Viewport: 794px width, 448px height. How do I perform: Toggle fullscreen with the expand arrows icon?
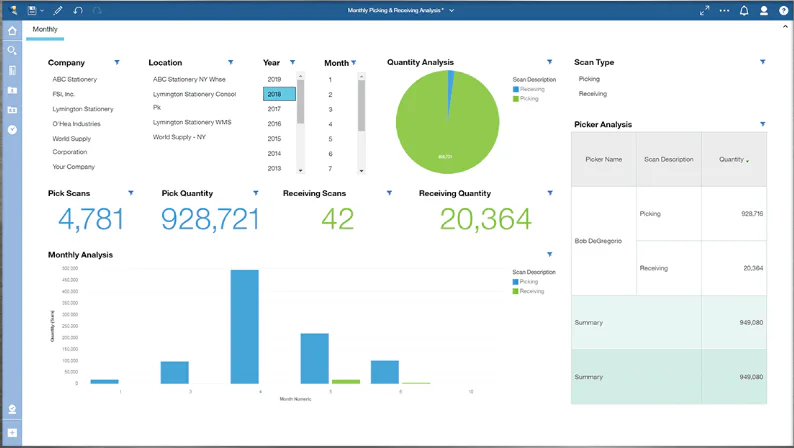pyautogui.click(x=704, y=10)
